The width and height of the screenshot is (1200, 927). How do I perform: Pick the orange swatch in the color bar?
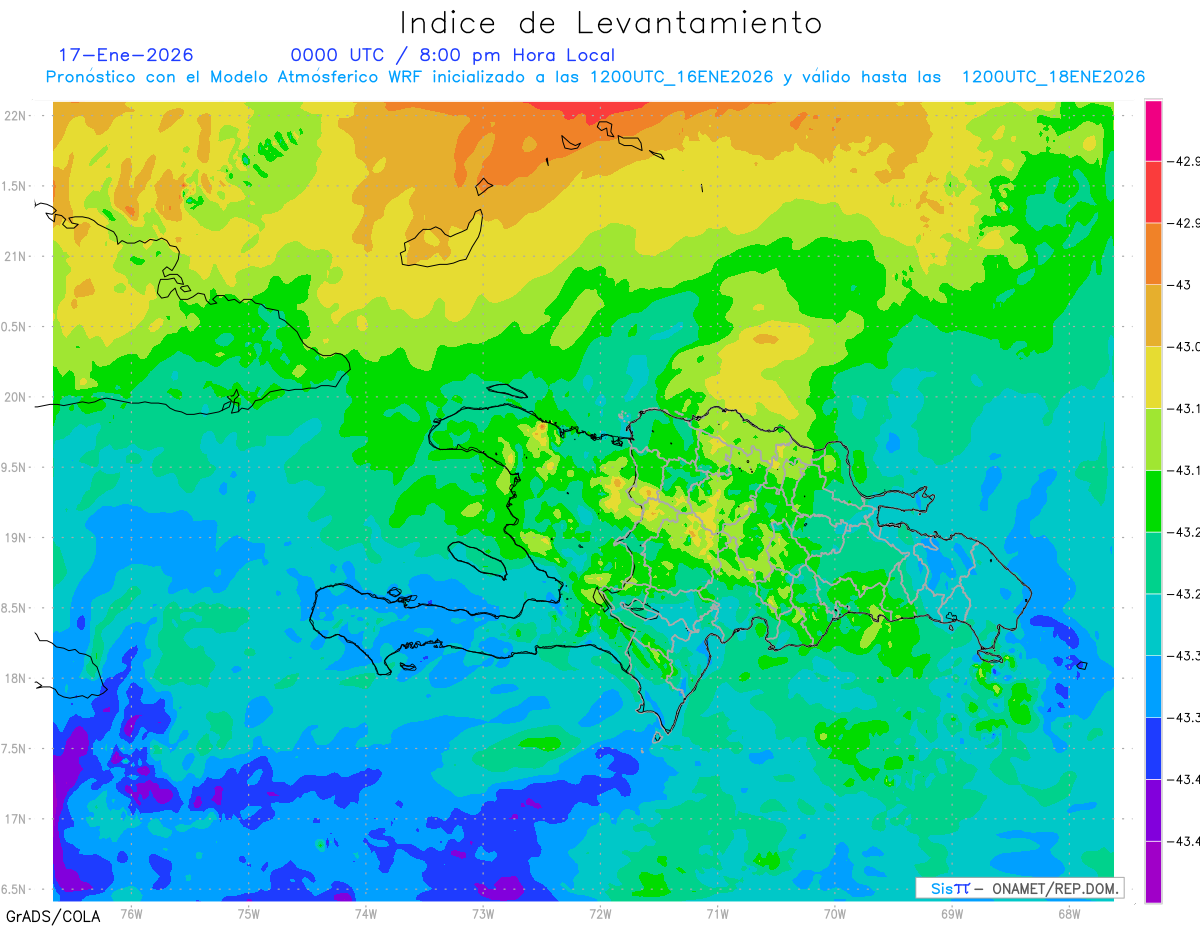(x=1153, y=254)
